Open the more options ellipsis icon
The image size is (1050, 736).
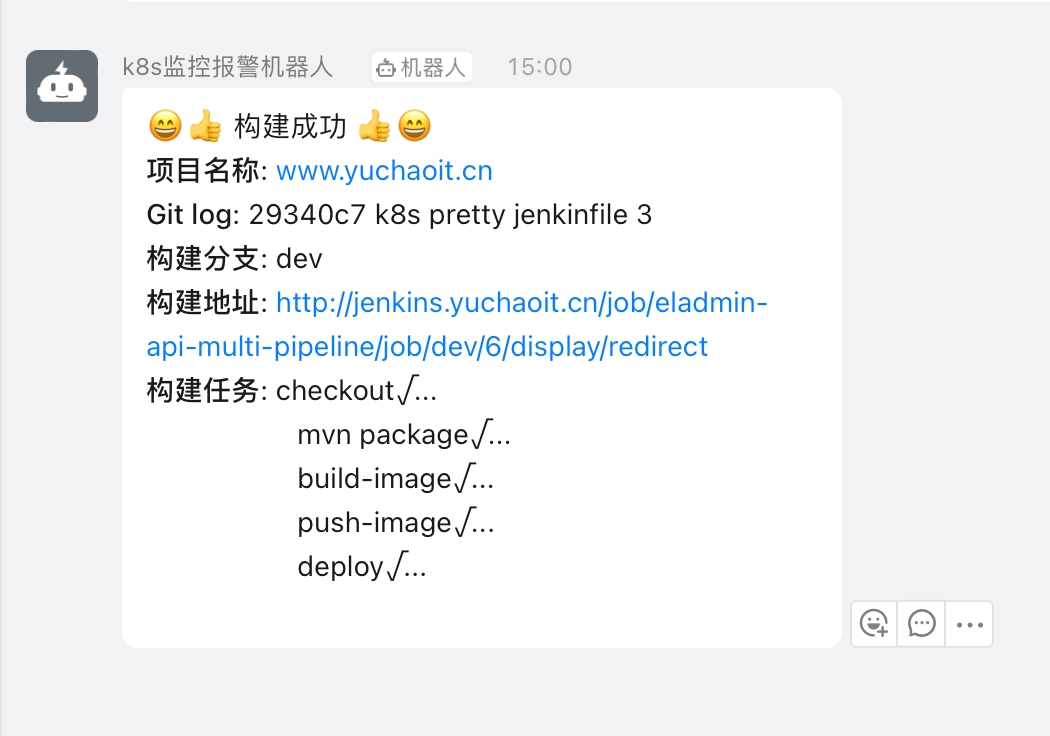click(x=968, y=623)
